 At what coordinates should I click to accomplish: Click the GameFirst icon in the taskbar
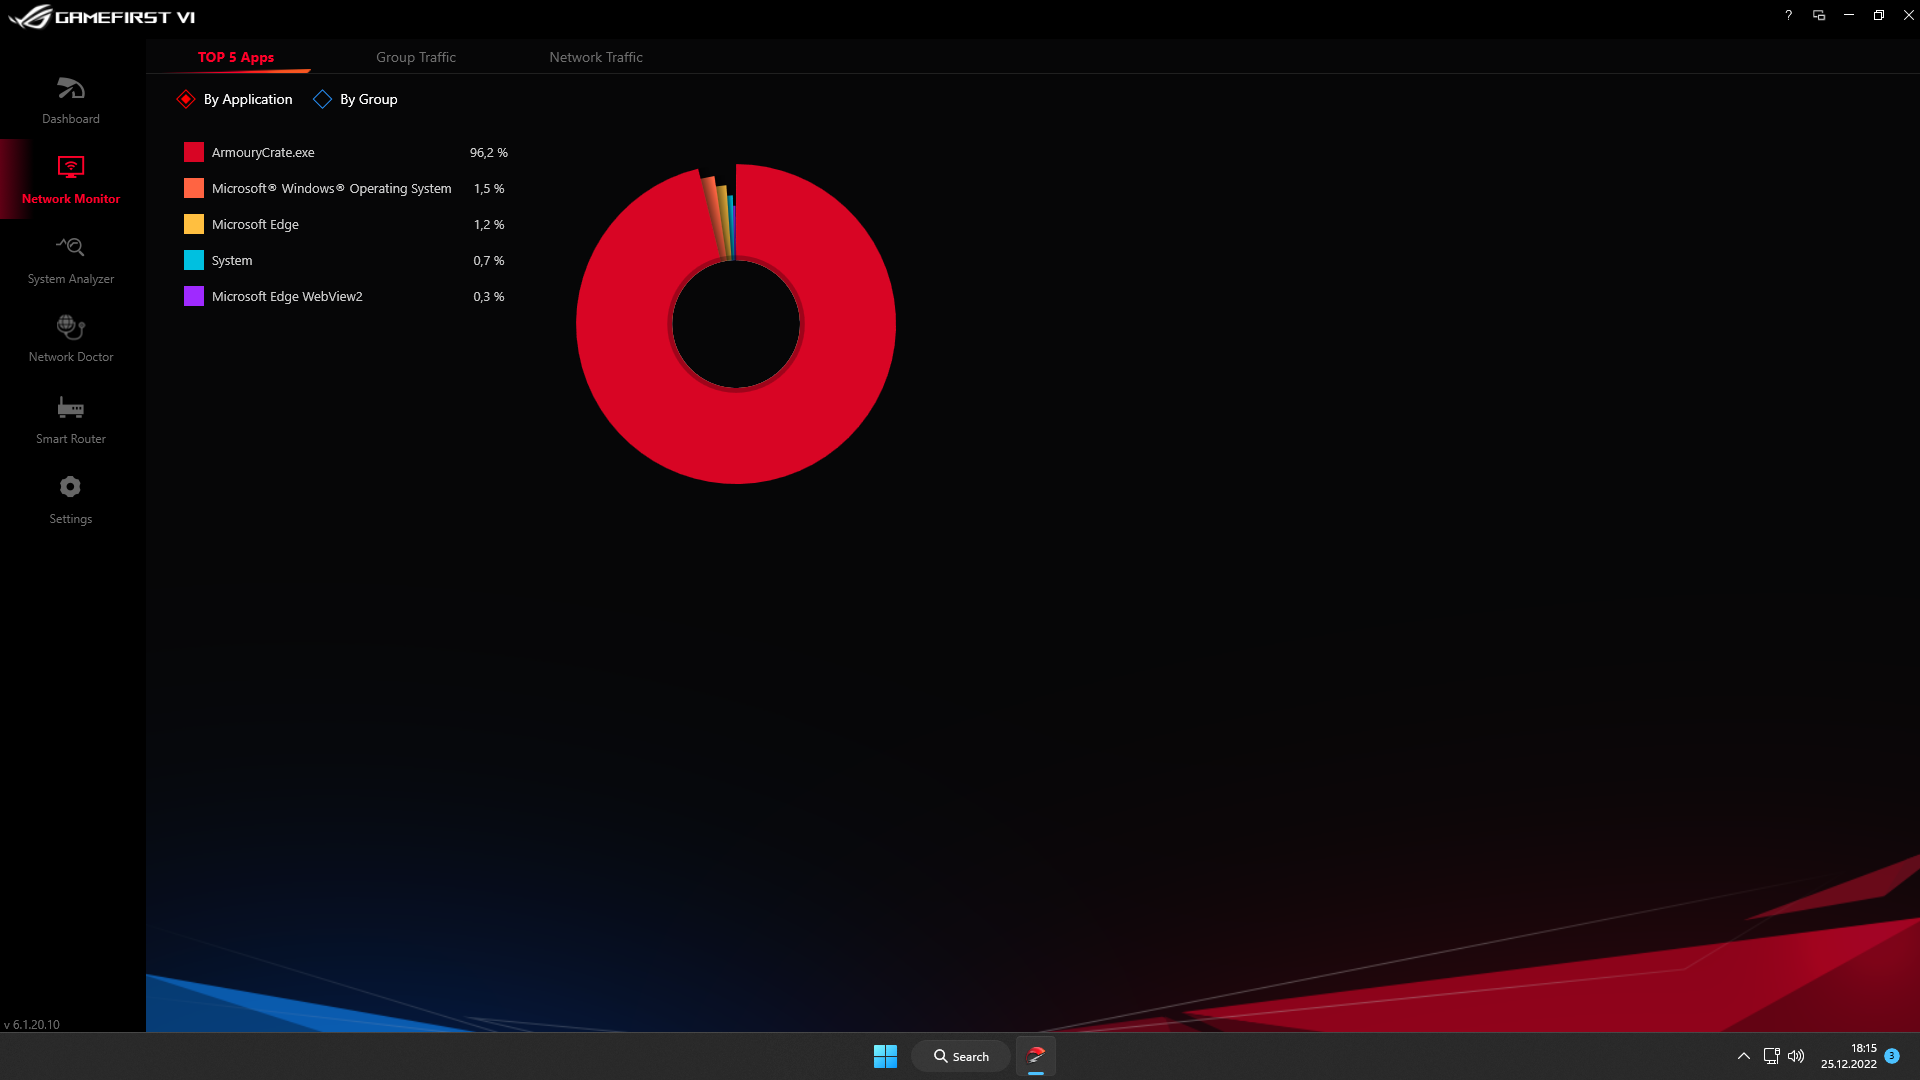click(x=1036, y=1056)
